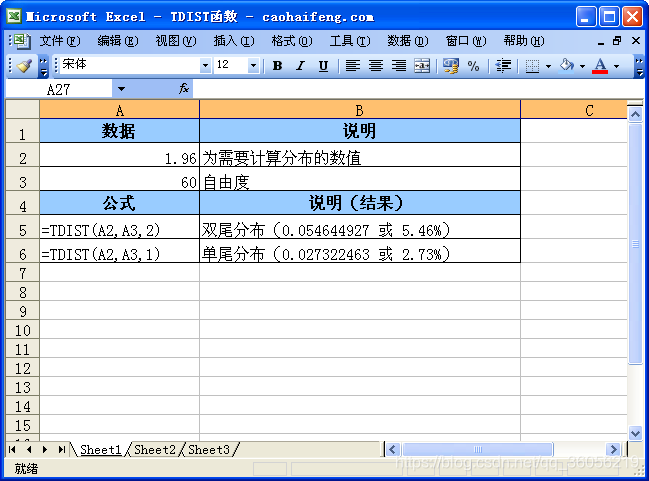Center align text in toolbar
This screenshot has height=481, width=649.
(x=375, y=66)
